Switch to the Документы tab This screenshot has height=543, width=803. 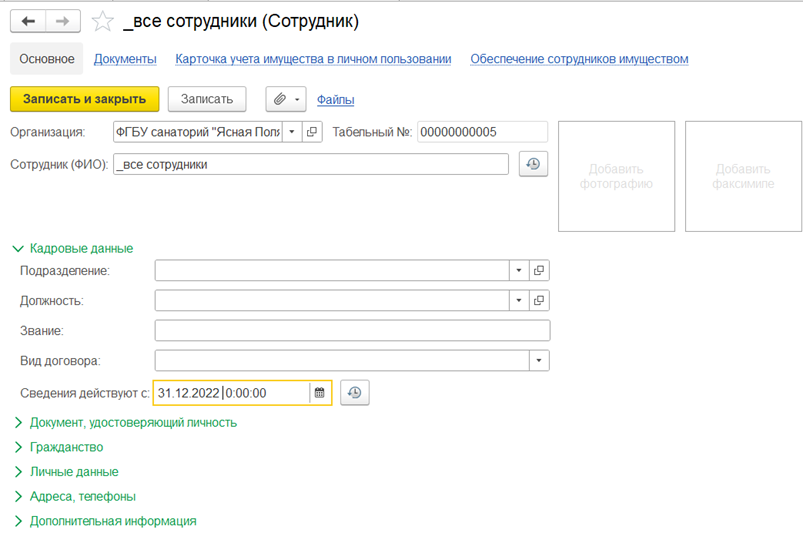point(125,59)
